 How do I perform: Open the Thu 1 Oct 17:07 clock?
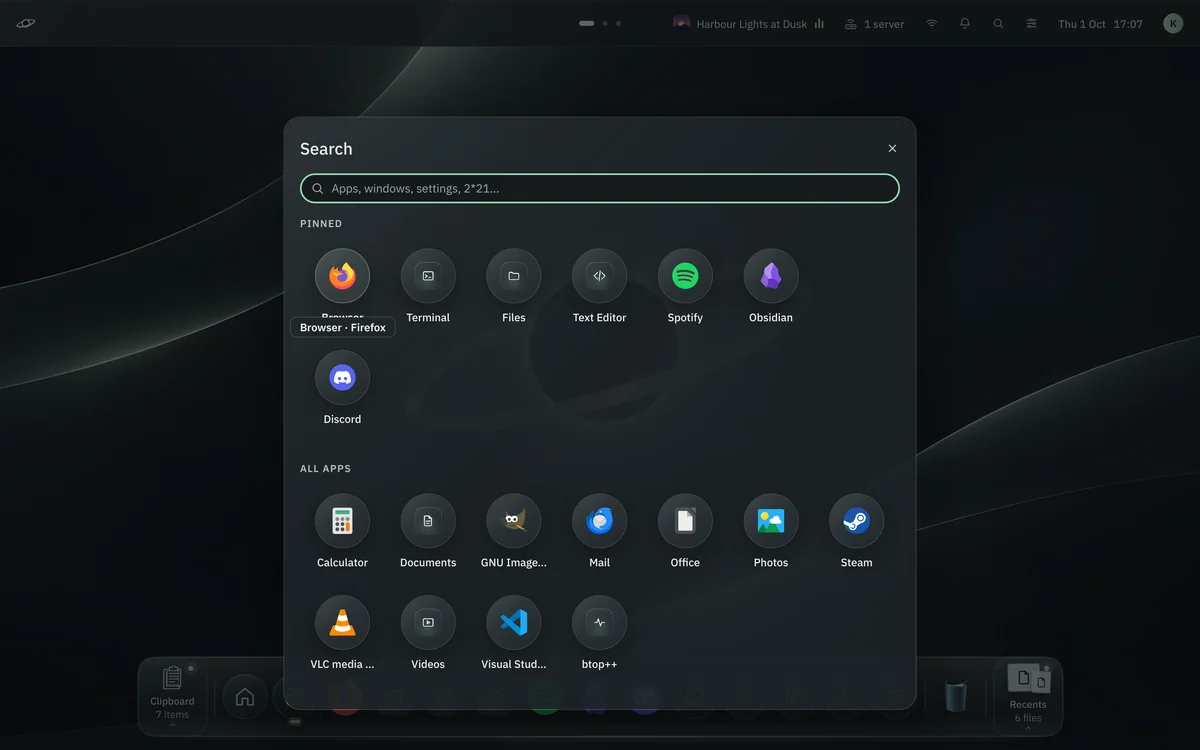1100,23
